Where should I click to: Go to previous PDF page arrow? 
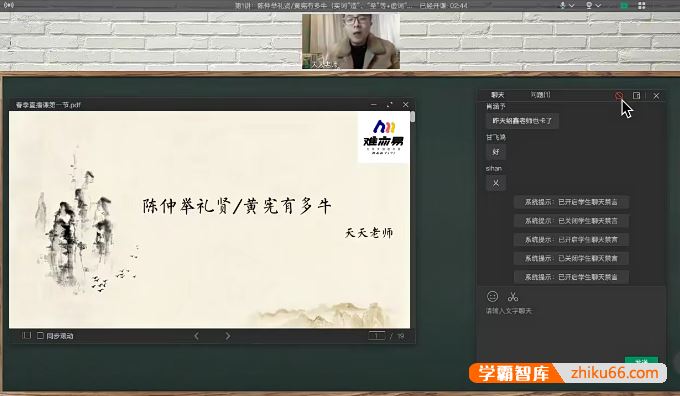click(x=196, y=336)
